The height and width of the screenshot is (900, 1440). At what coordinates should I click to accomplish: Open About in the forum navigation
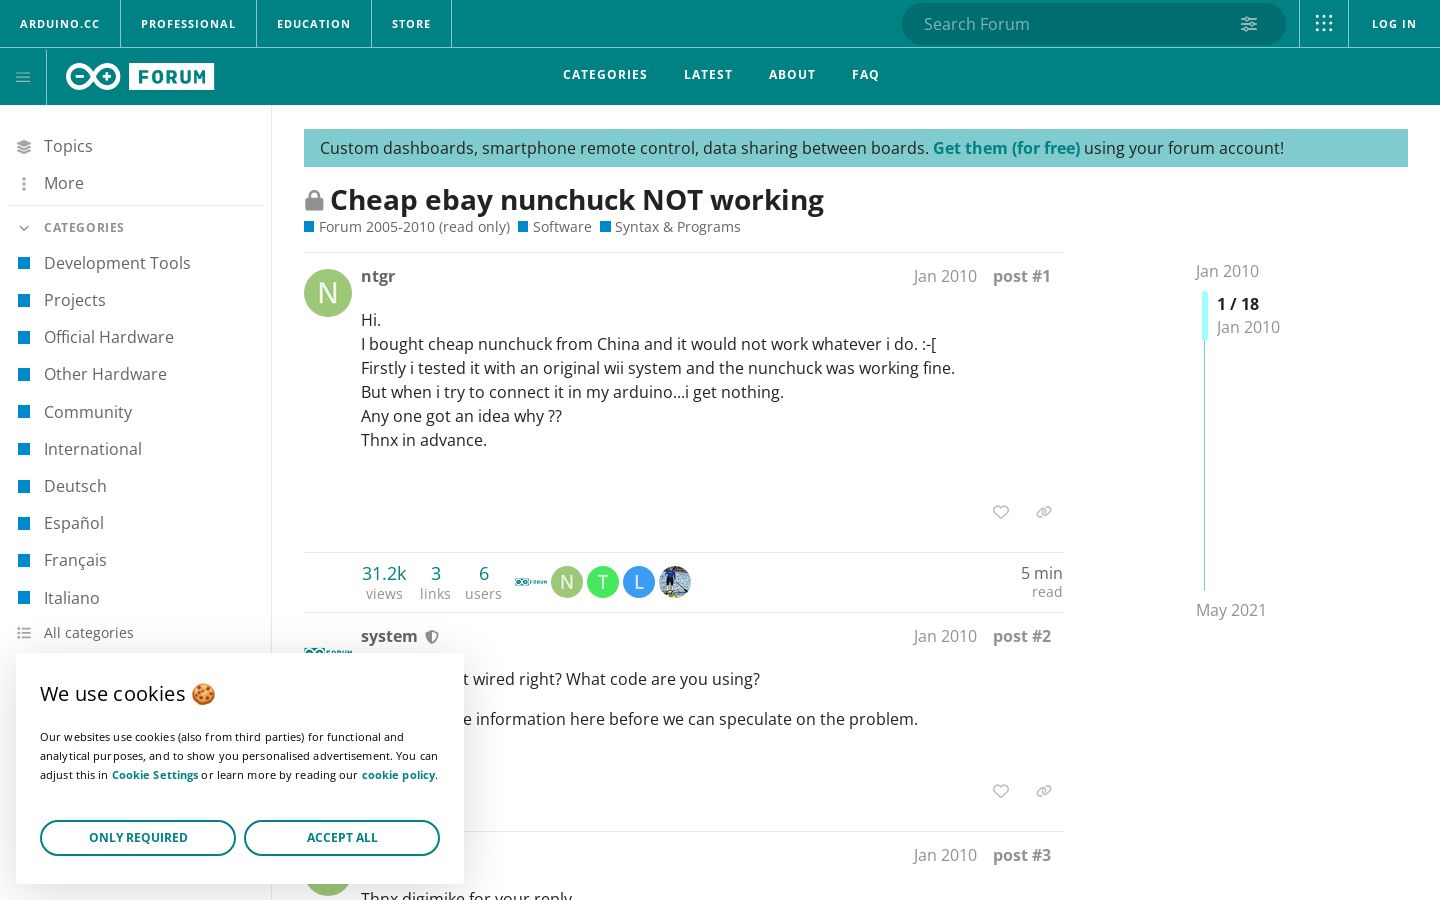[792, 75]
